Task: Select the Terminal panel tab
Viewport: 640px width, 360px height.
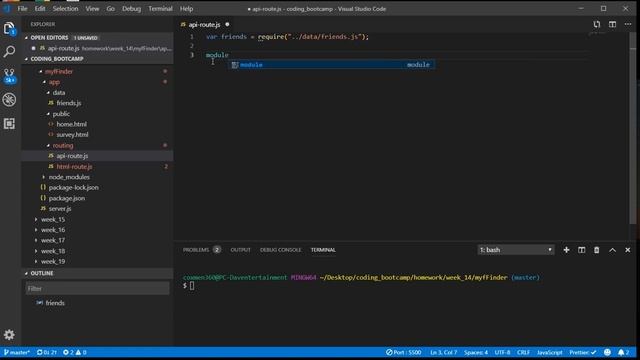Action: point(323,250)
